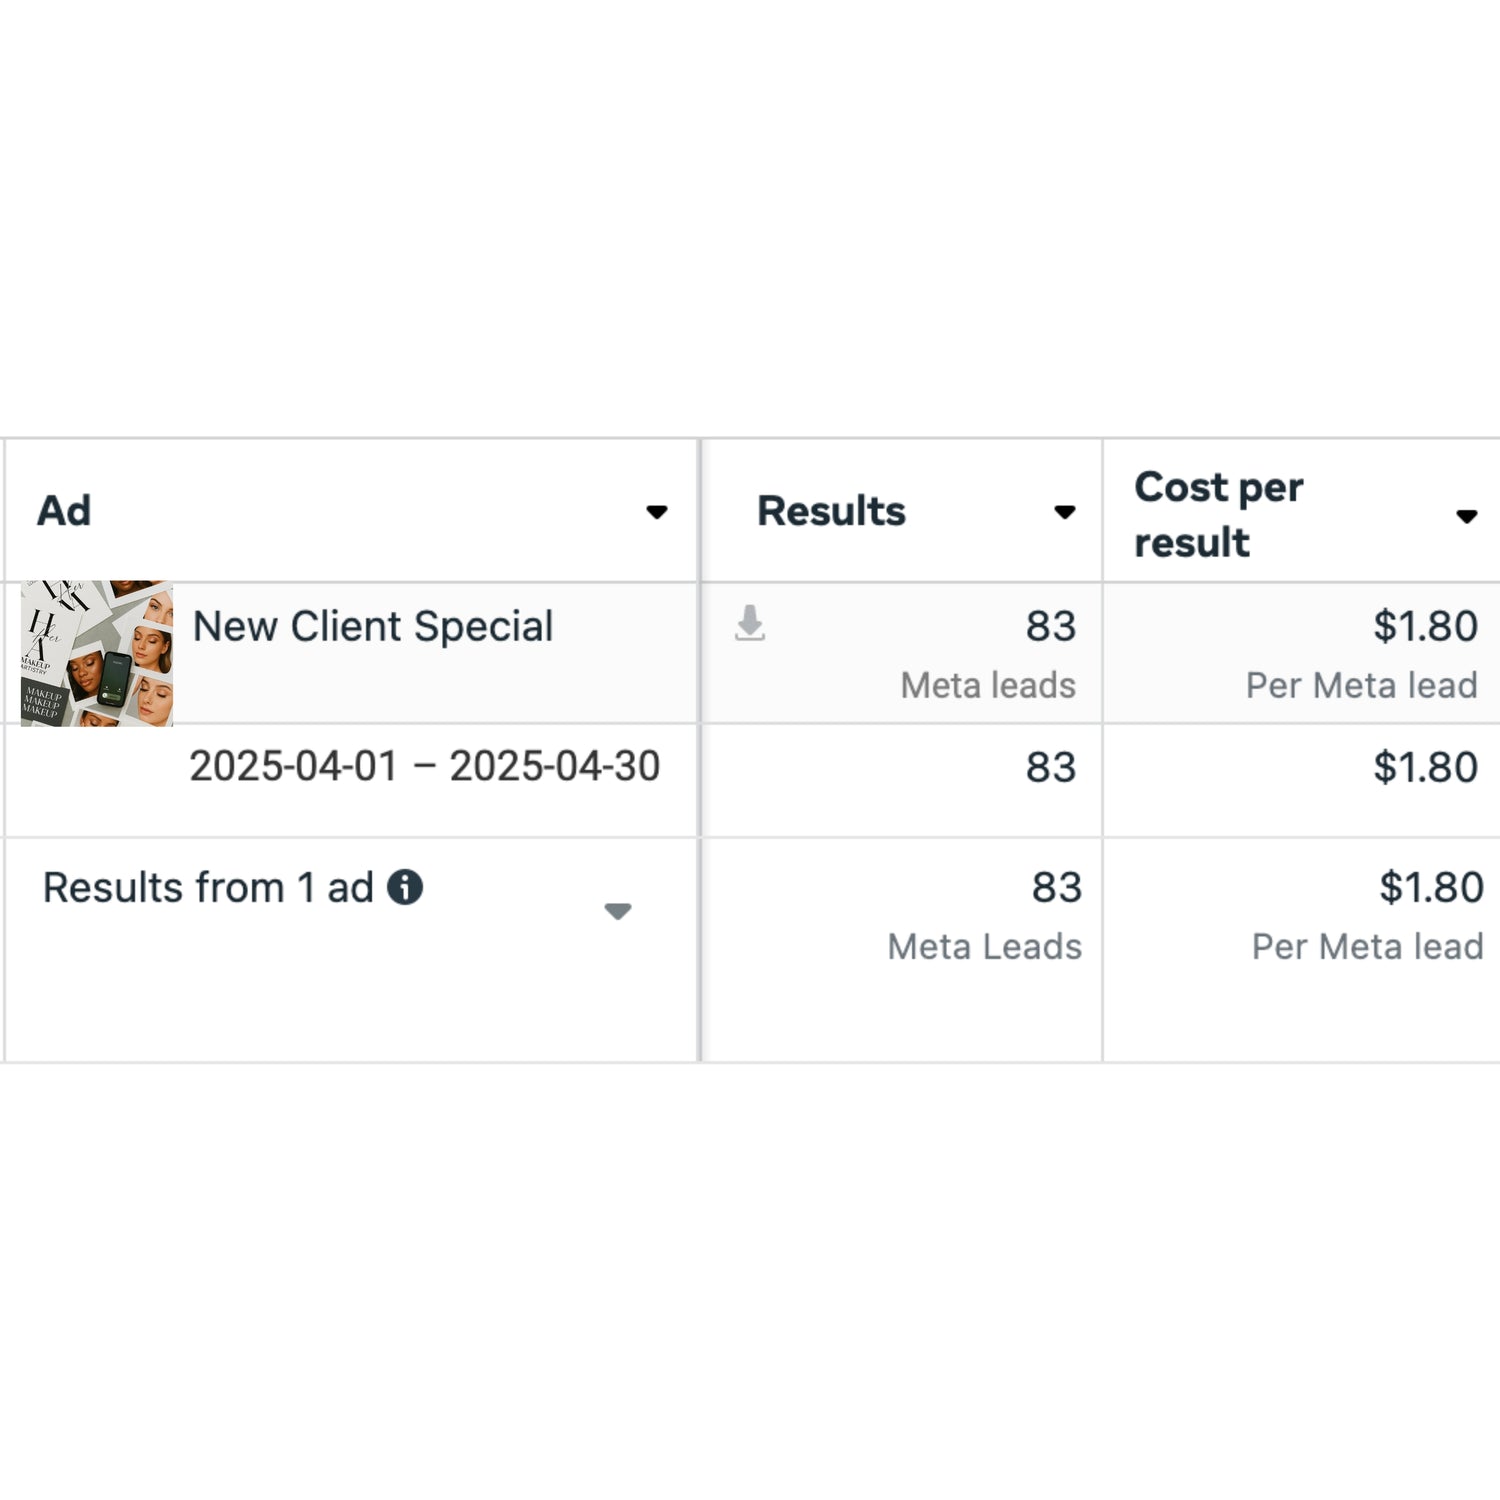Viewport: 1500px width, 1500px height.
Task: Click the 83 result in the date range row
Action: click(1050, 768)
